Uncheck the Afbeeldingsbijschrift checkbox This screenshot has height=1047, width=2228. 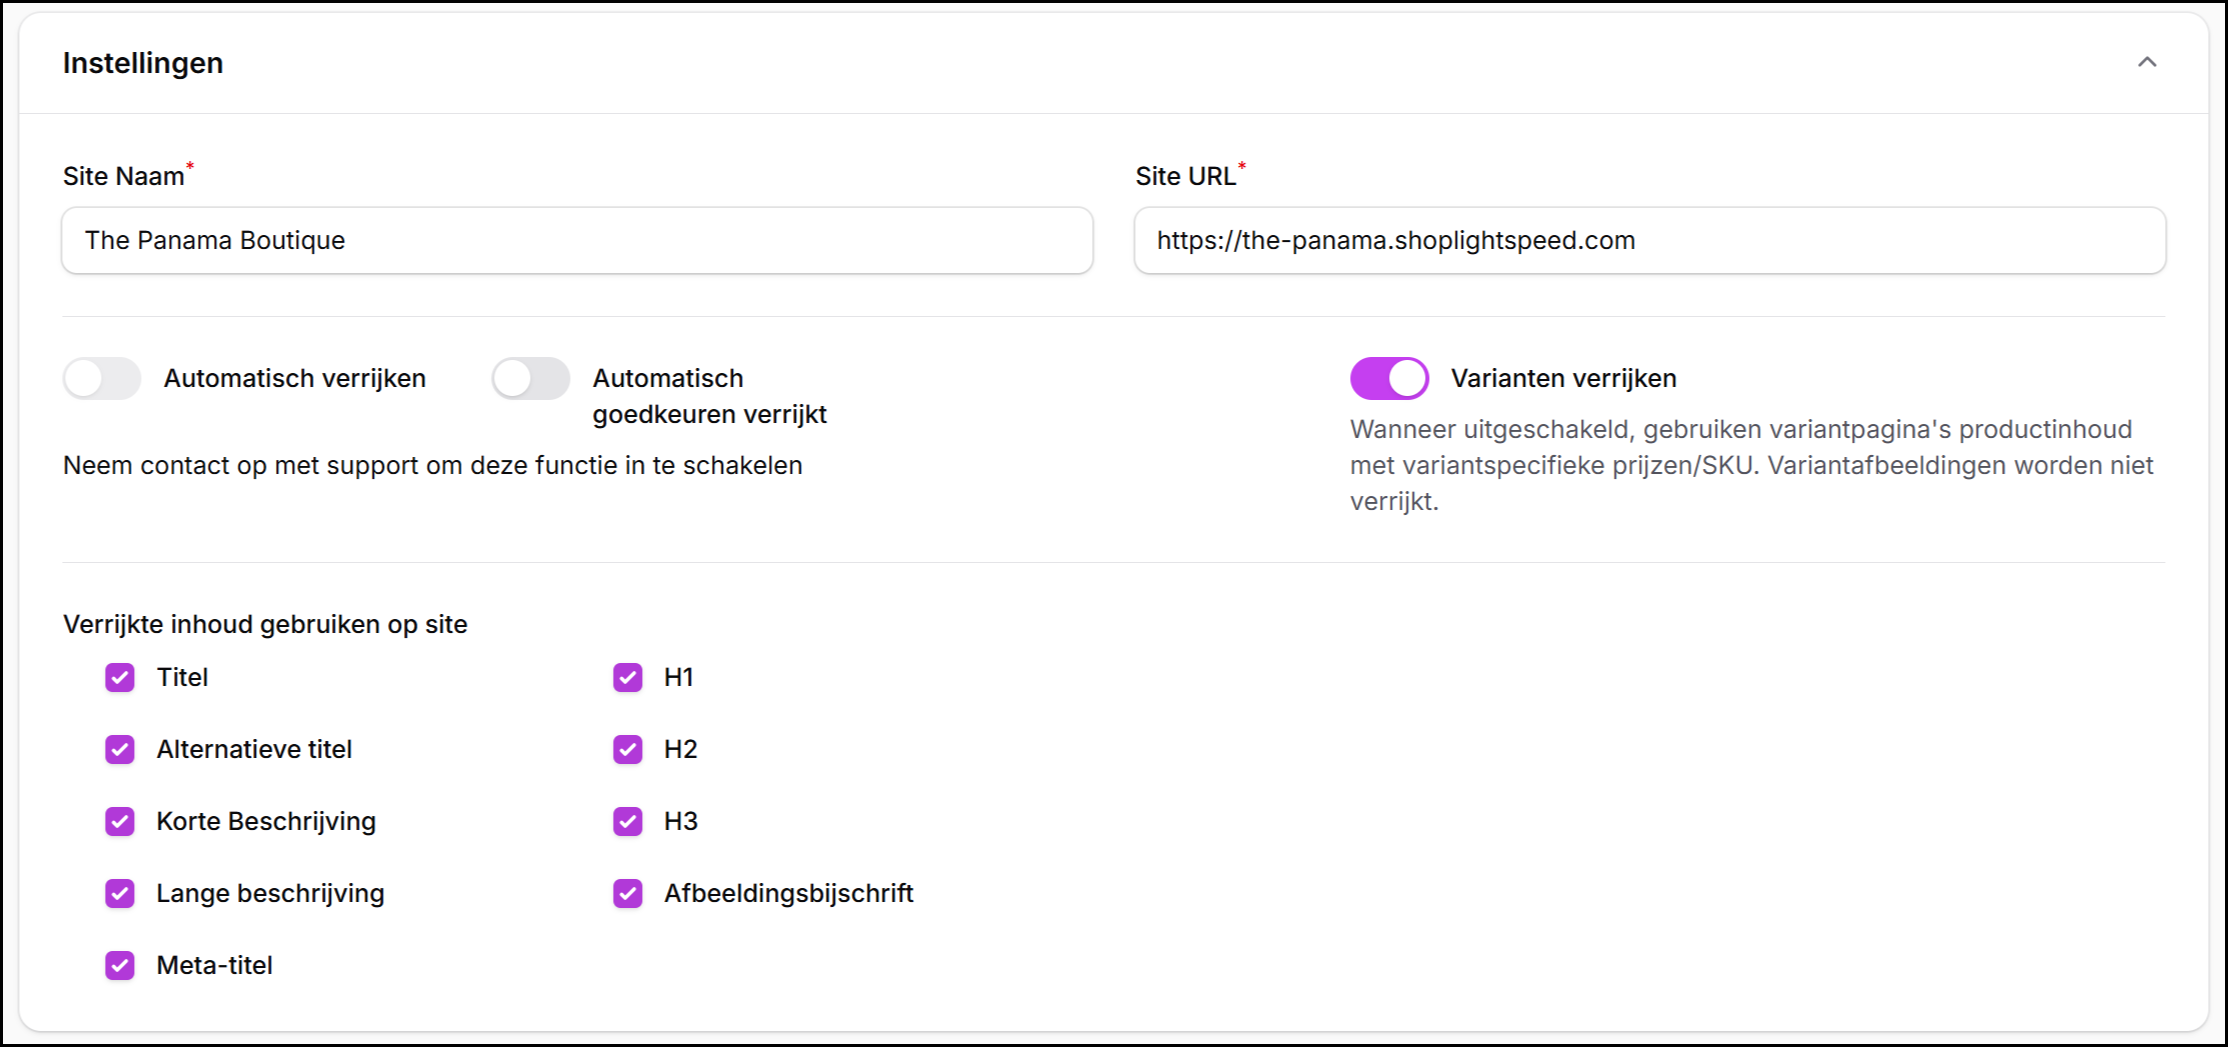[x=627, y=893]
